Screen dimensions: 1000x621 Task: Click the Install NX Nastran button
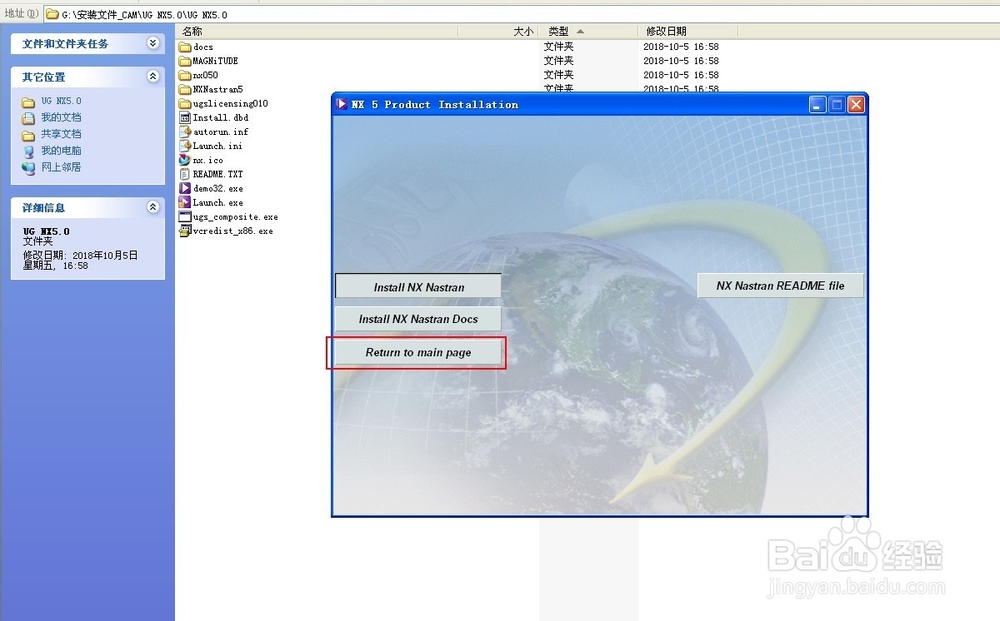418,286
